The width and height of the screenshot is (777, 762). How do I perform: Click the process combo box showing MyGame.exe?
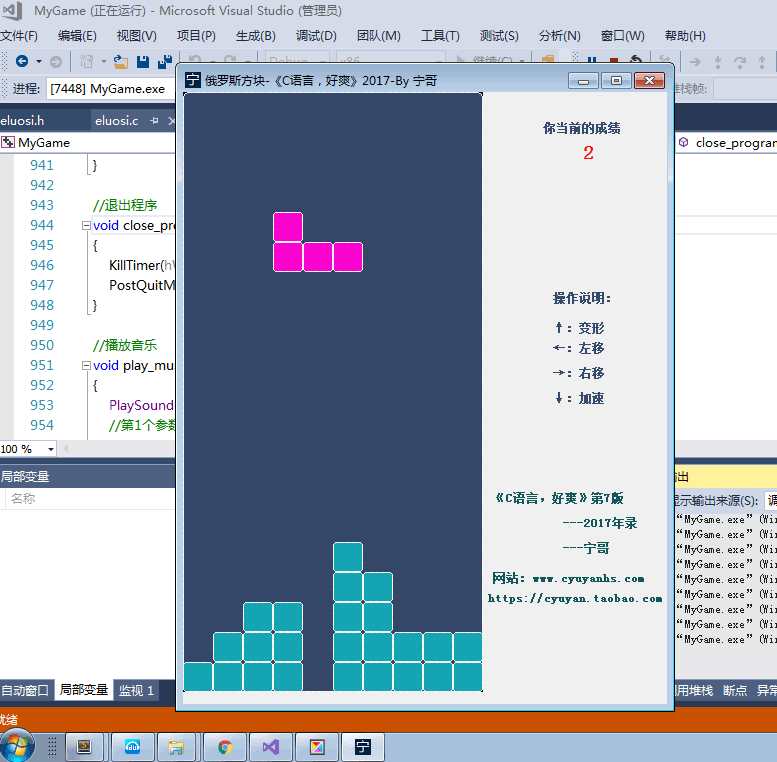(x=111, y=89)
